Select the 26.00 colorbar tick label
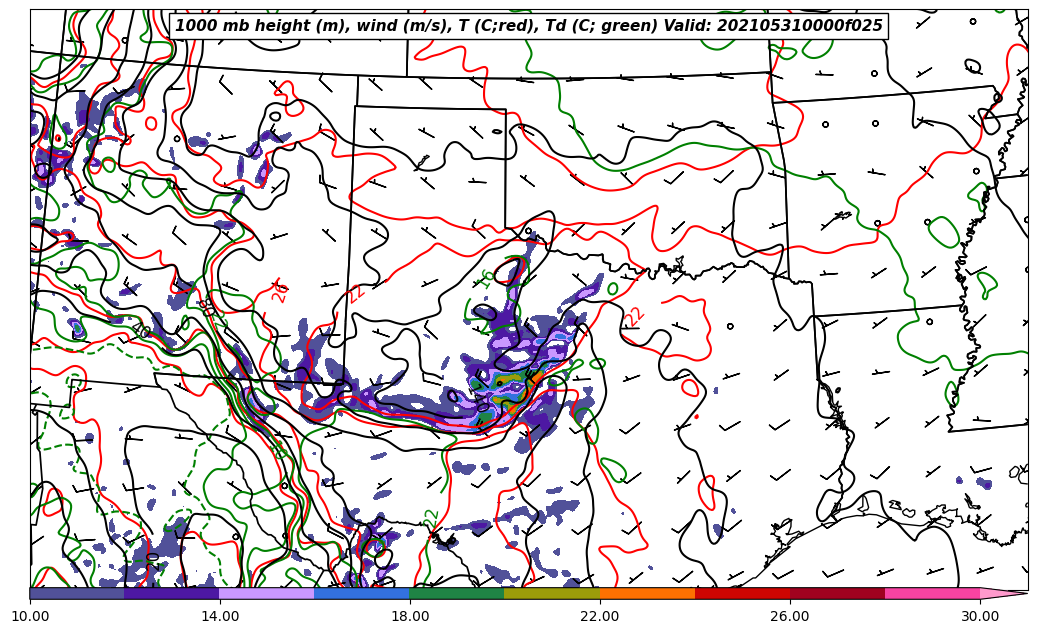This screenshot has width=1037, height=633. [790, 617]
